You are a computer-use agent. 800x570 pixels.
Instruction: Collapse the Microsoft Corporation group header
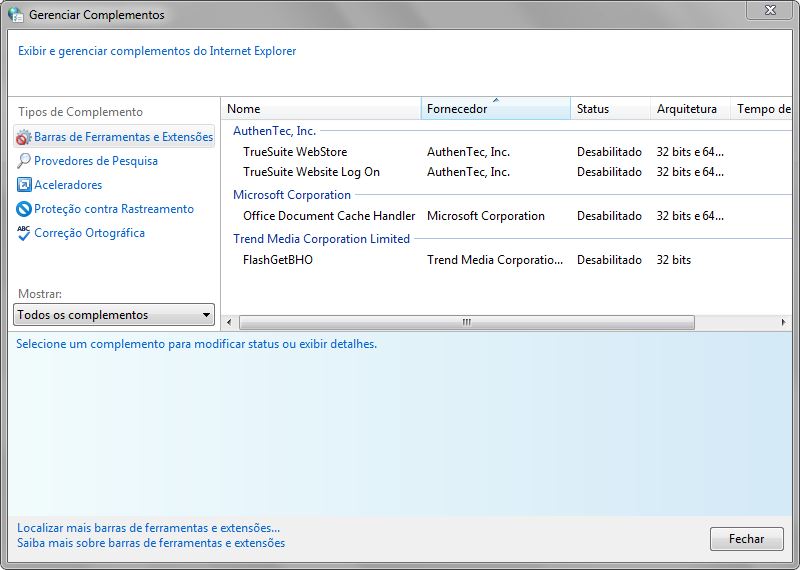(x=292, y=194)
